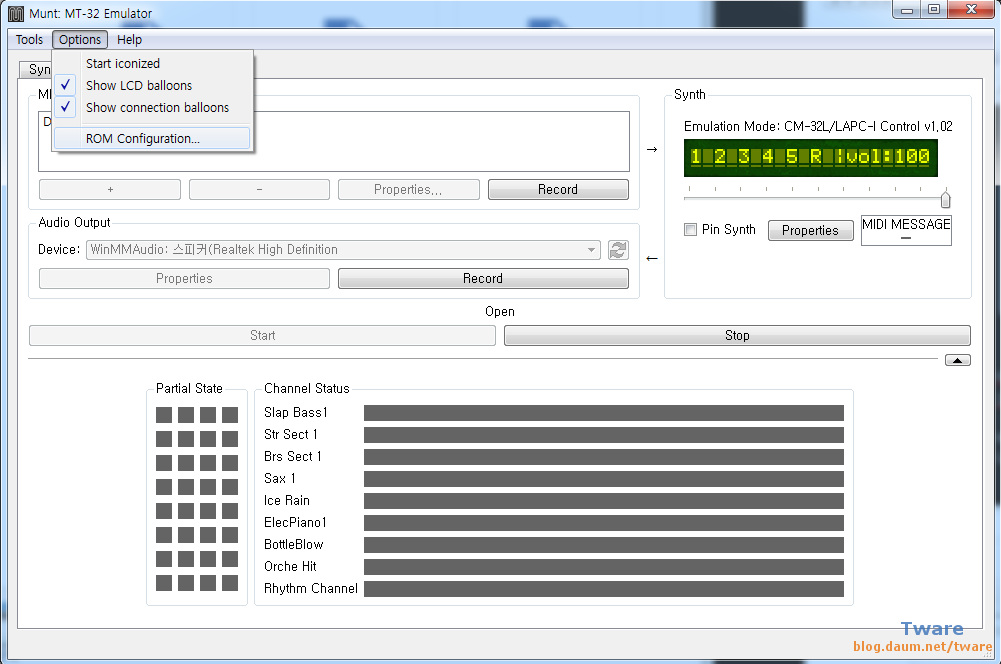This screenshot has width=1001, height=664.
Task: Click the Rhythm Channel label
Action: click(x=311, y=589)
